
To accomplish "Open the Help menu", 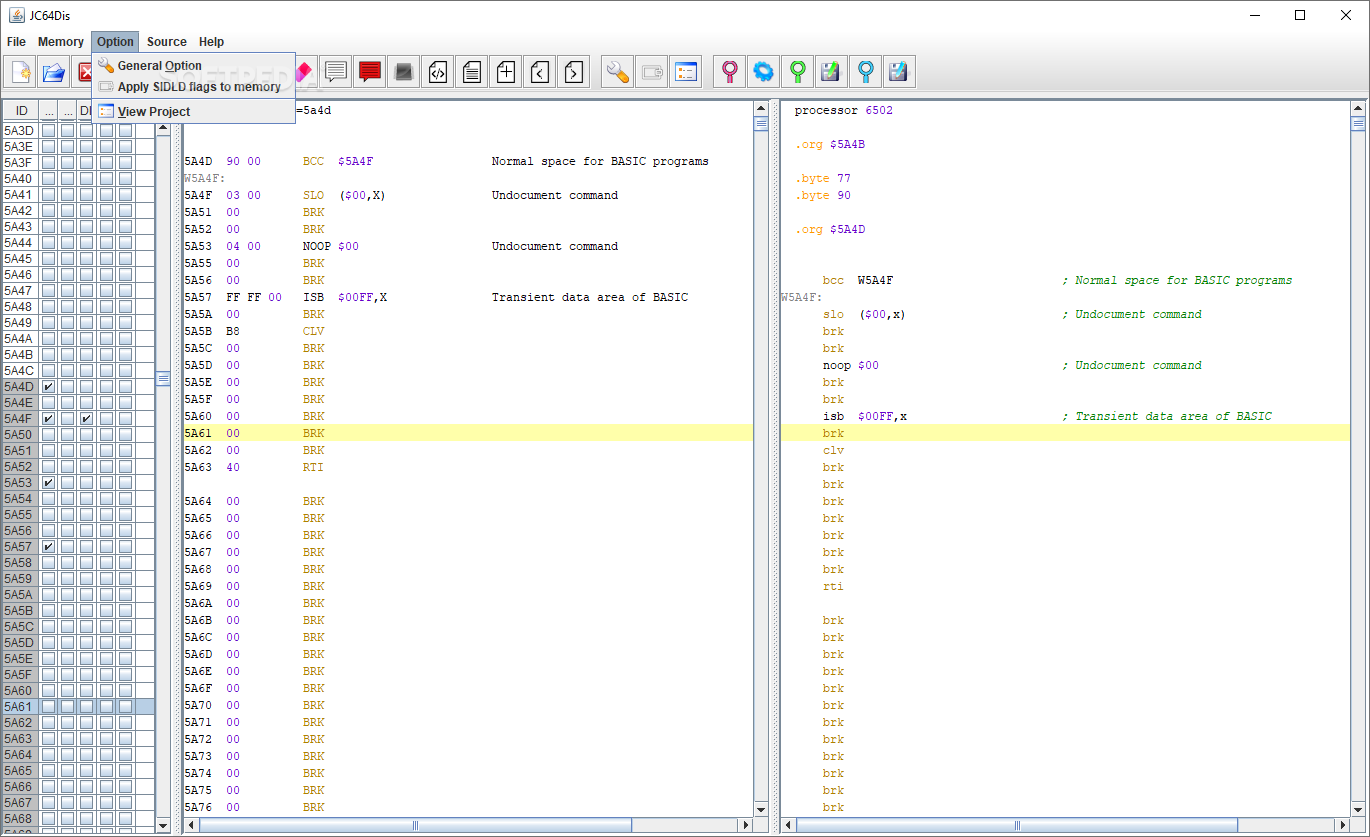I will click(211, 42).
